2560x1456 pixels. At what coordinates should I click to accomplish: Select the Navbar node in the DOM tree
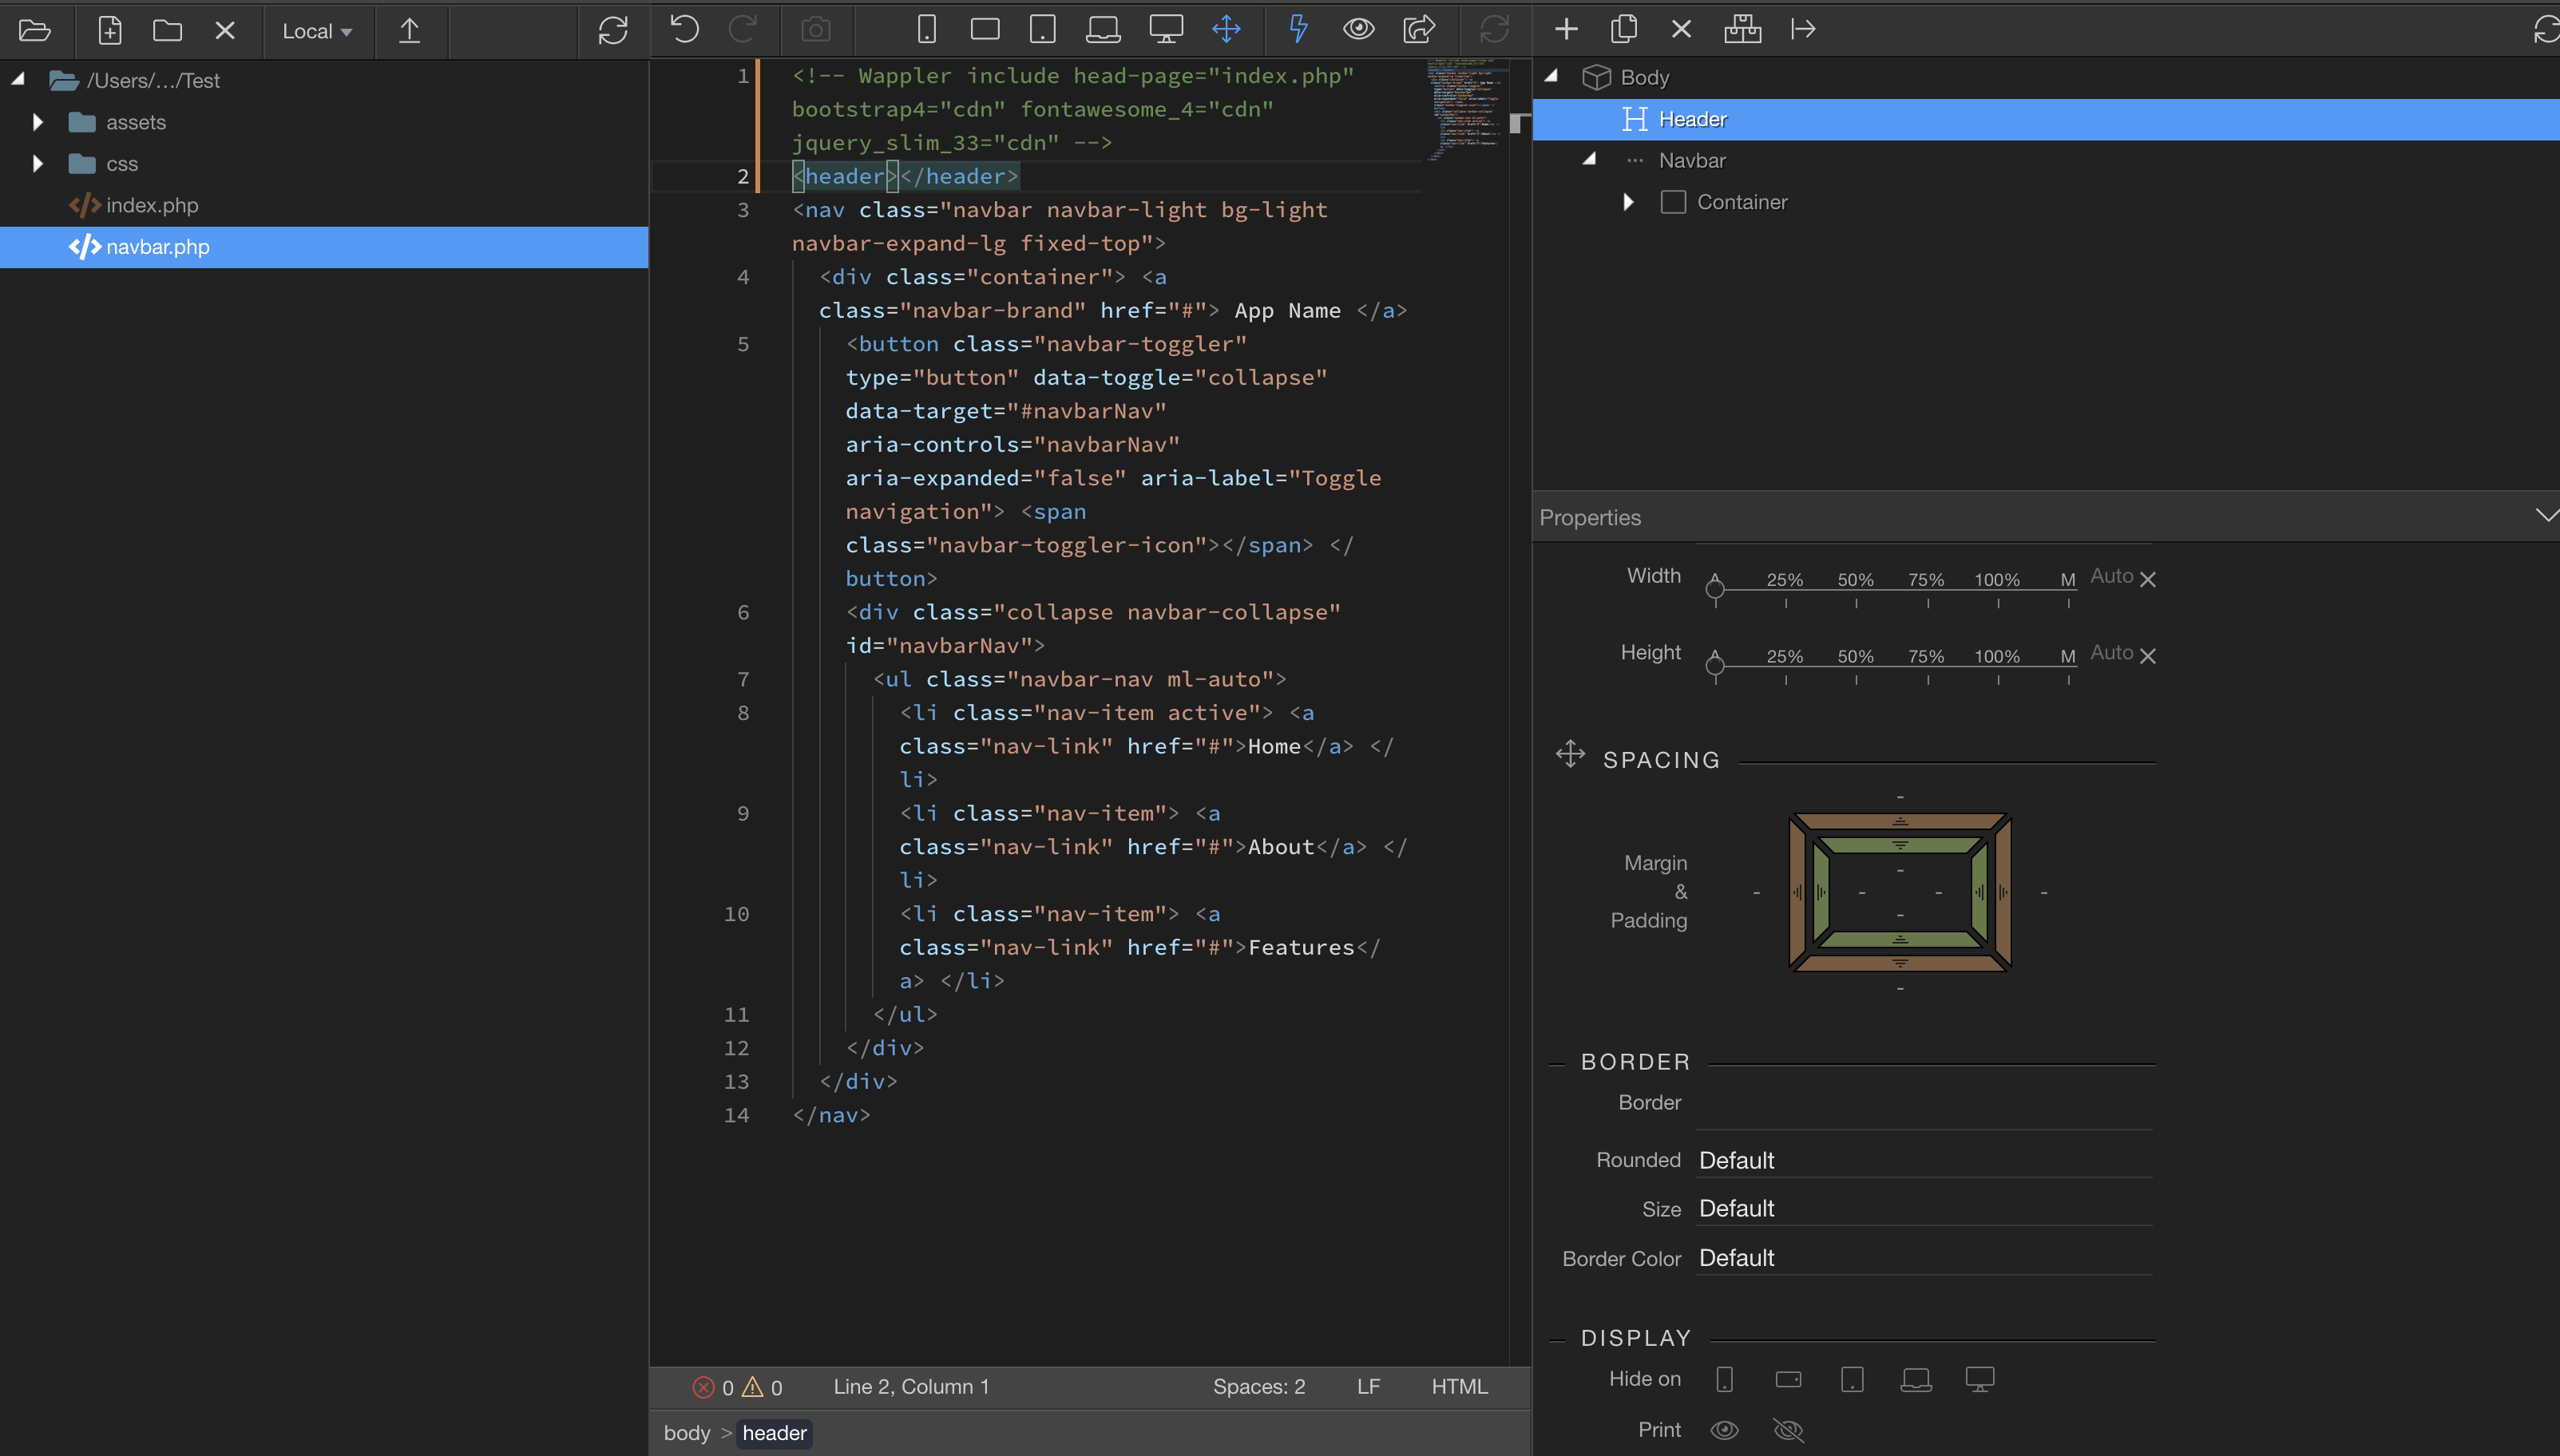tap(1692, 160)
